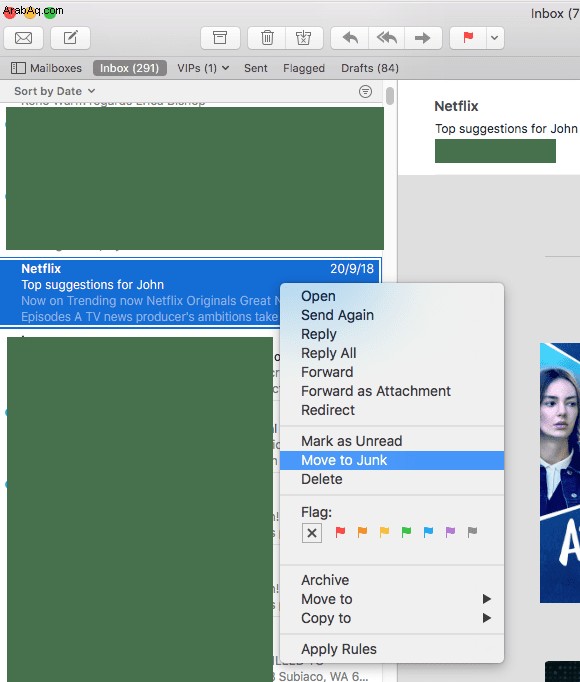This screenshot has height=682, width=580.
Task: Expand the VIPs (1) dropdown
Action: (203, 68)
